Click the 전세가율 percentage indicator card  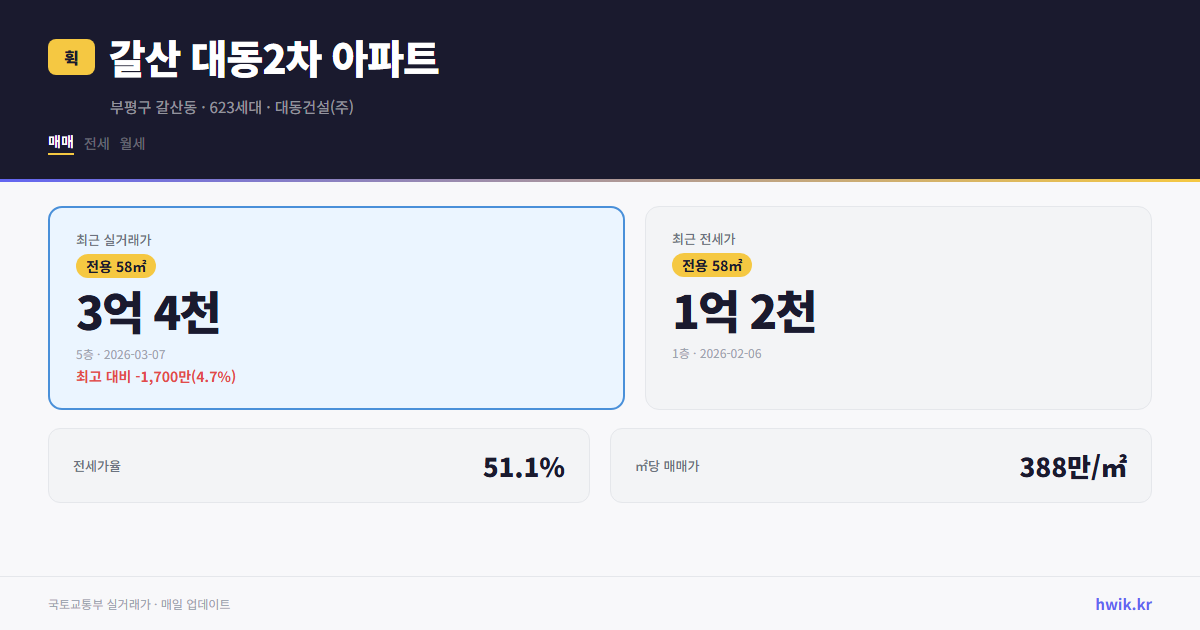[x=320, y=465]
